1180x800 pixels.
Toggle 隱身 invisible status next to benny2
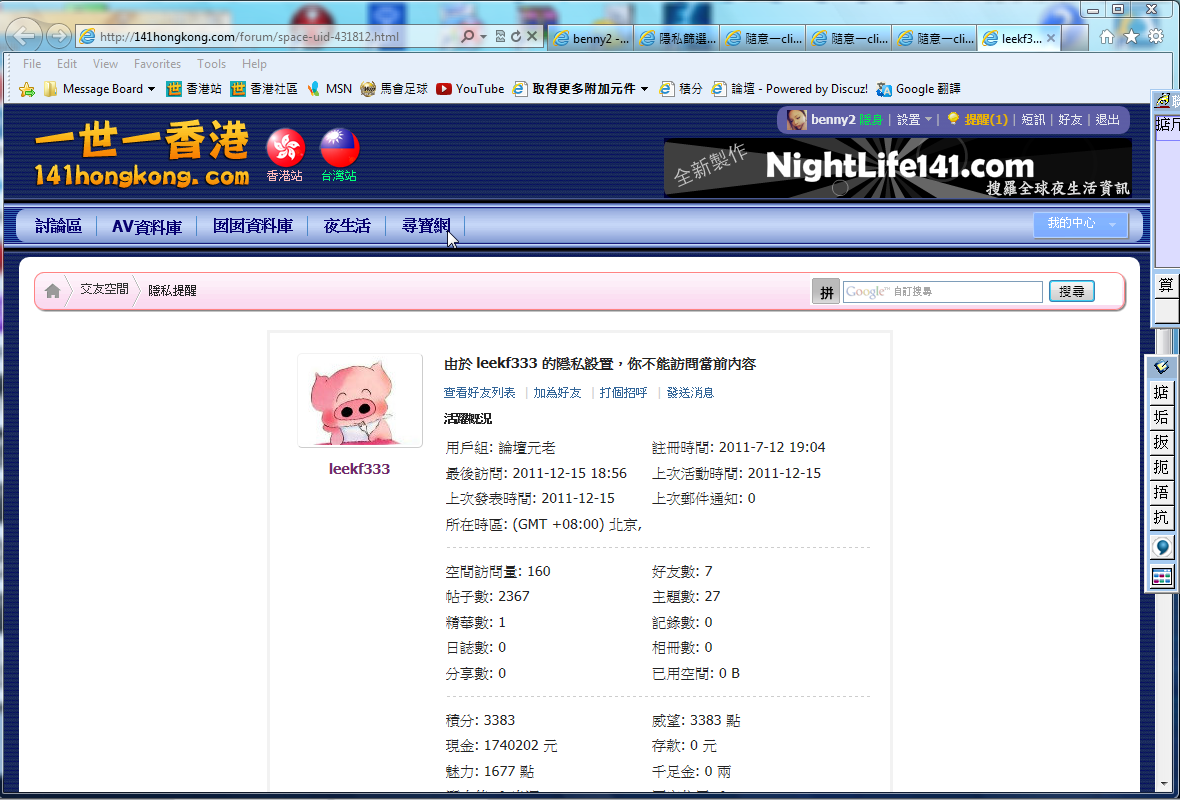869,119
